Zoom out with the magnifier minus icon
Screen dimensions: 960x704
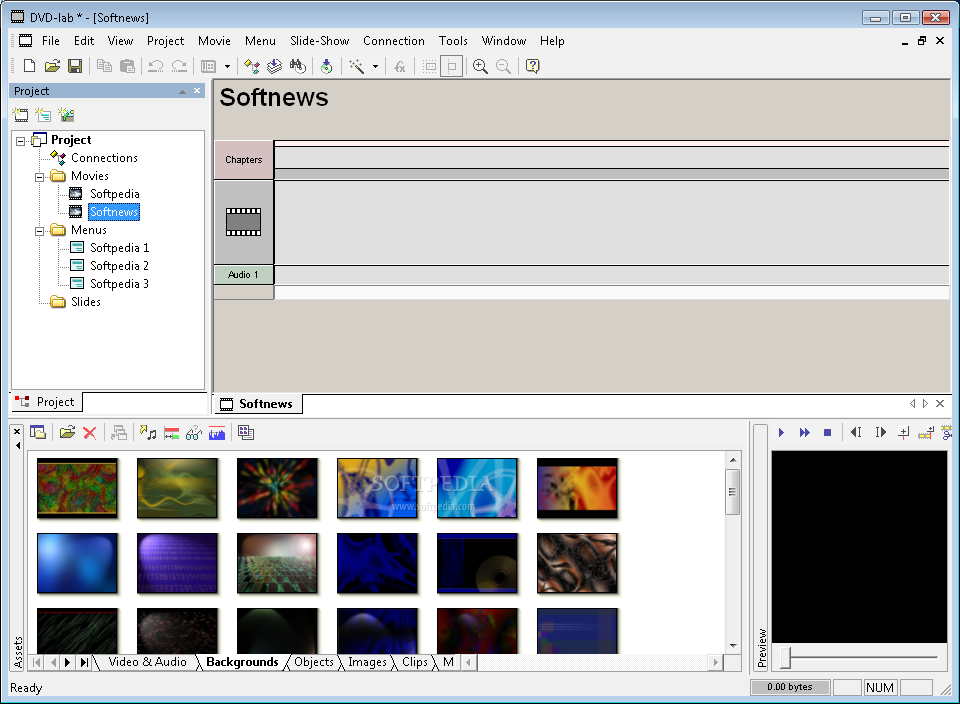coord(503,66)
